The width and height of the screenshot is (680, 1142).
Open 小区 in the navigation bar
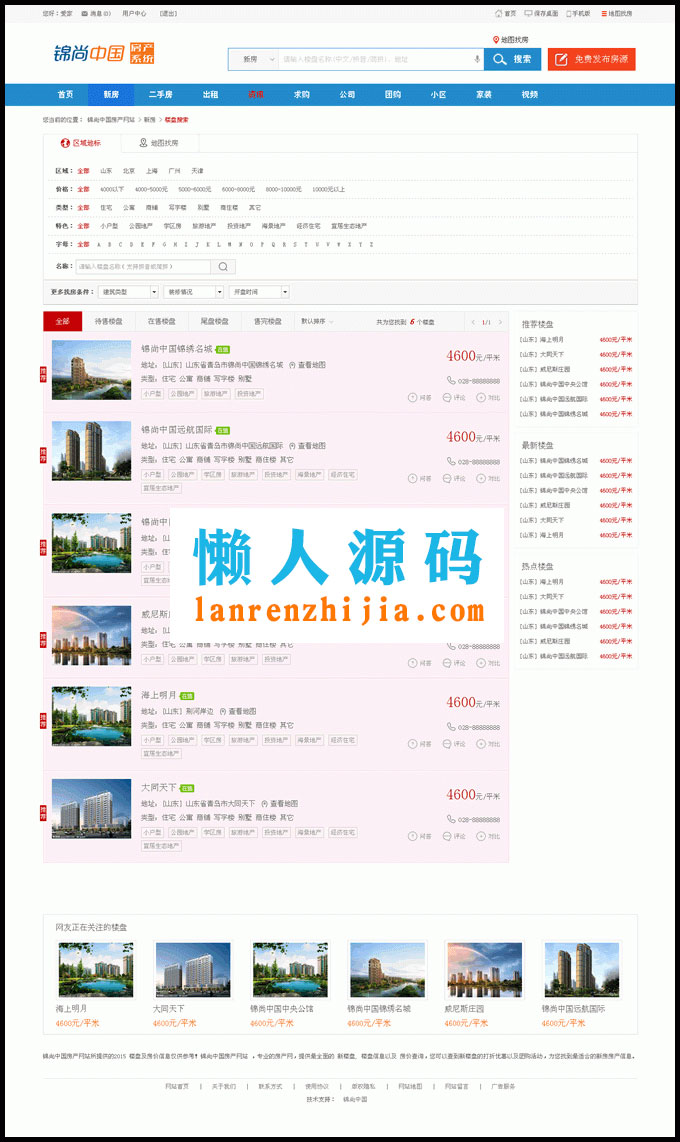pyautogui.click(x=438, y=95)
